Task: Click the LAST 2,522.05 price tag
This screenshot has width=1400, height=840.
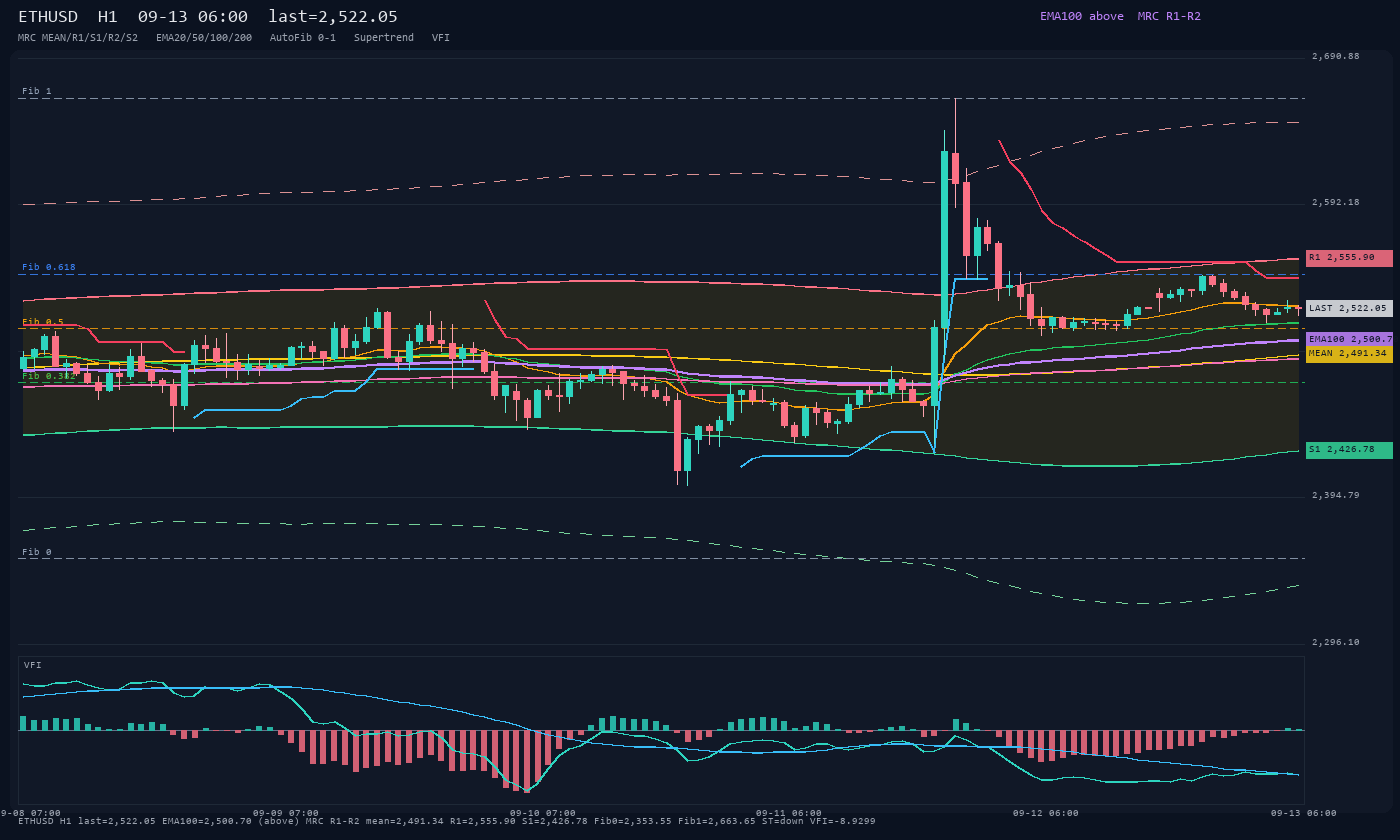Action: pos(1349,309)
